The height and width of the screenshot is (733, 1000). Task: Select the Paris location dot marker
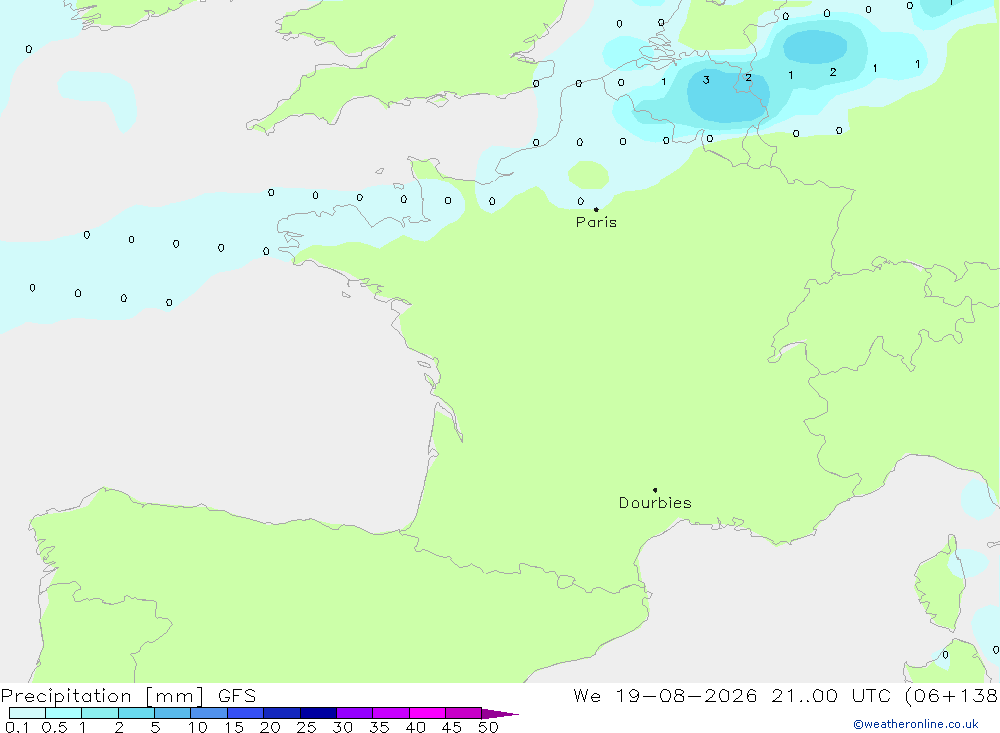pyautogui.click(x=596, y=209)
